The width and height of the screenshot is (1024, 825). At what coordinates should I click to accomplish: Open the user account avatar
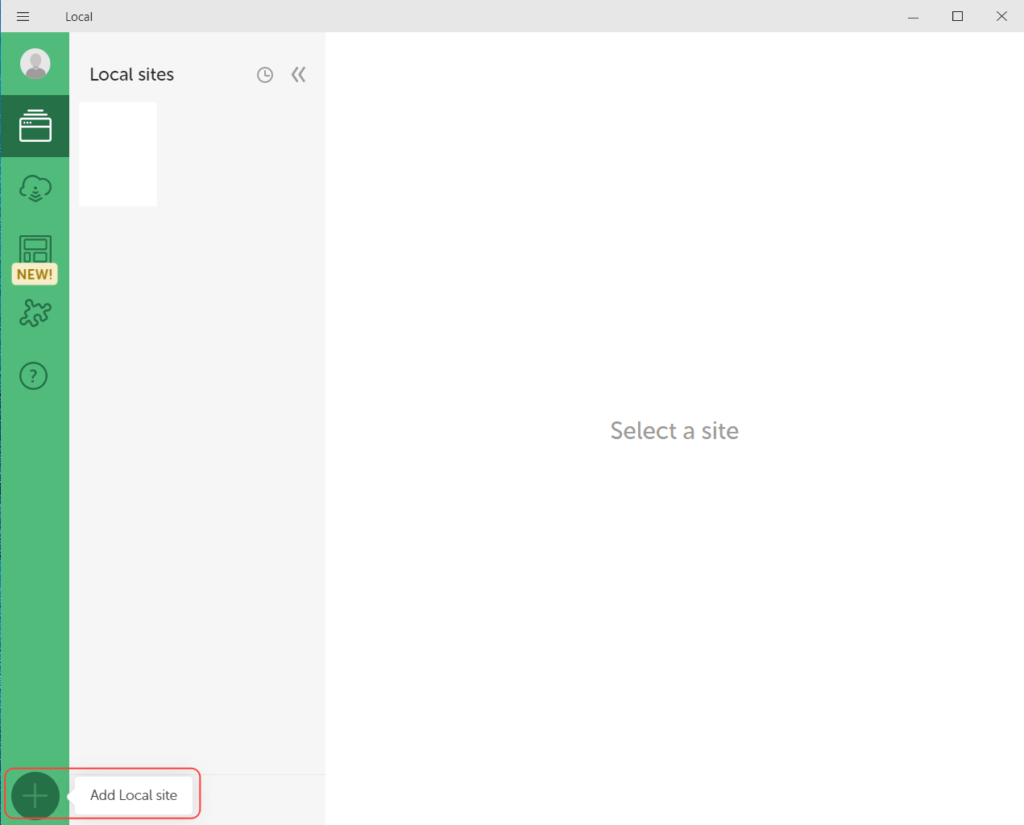(x=35, y=64)
